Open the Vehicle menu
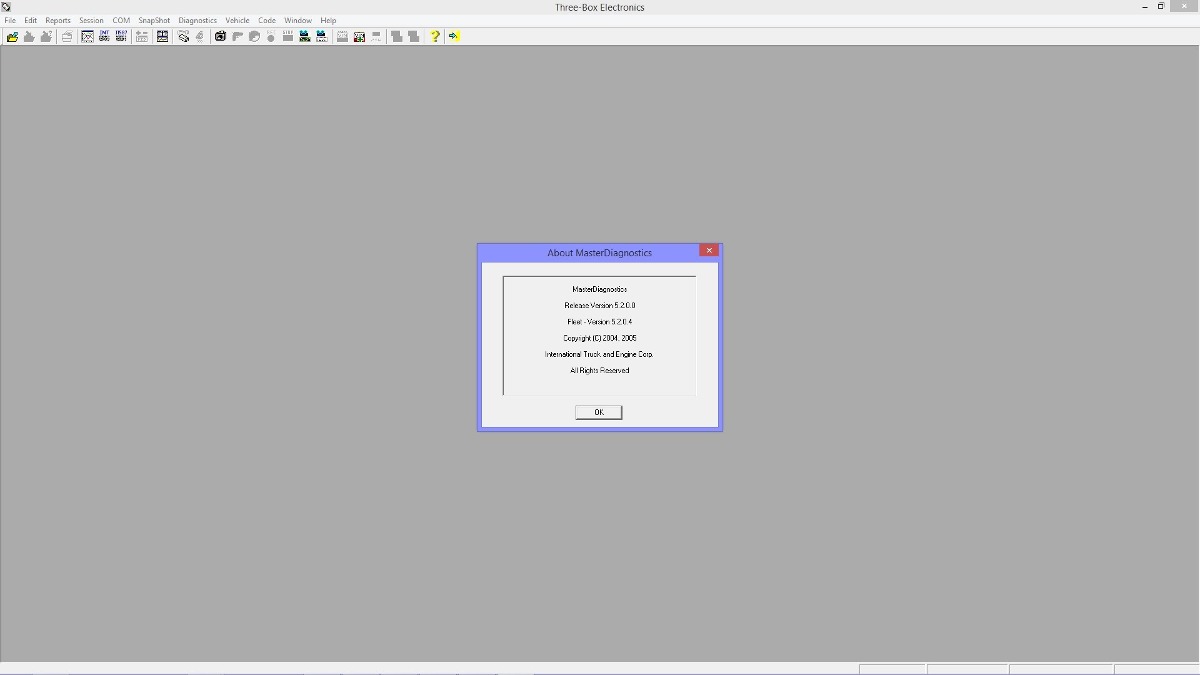The height and width of the screenshot is (675, 1200). click(237, 20)
